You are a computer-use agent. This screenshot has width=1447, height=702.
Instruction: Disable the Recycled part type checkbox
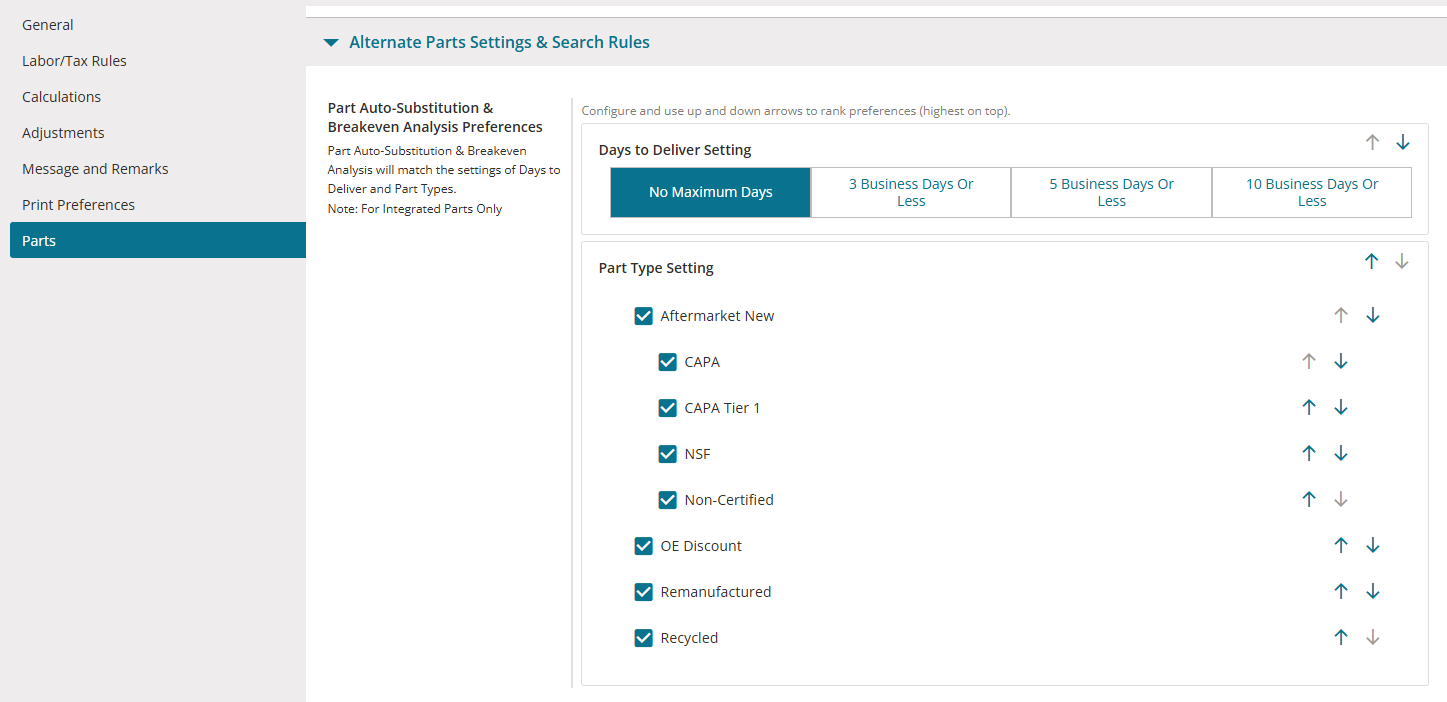click(x=644, y=638)
